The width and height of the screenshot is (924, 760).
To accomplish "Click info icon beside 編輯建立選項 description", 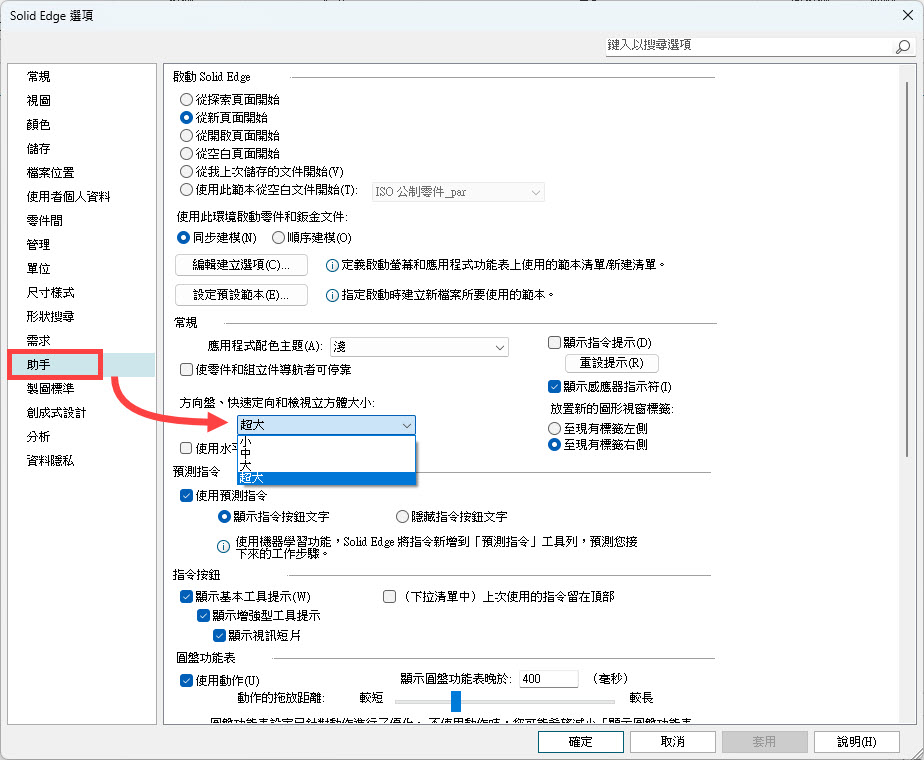I will coord(332,266).
